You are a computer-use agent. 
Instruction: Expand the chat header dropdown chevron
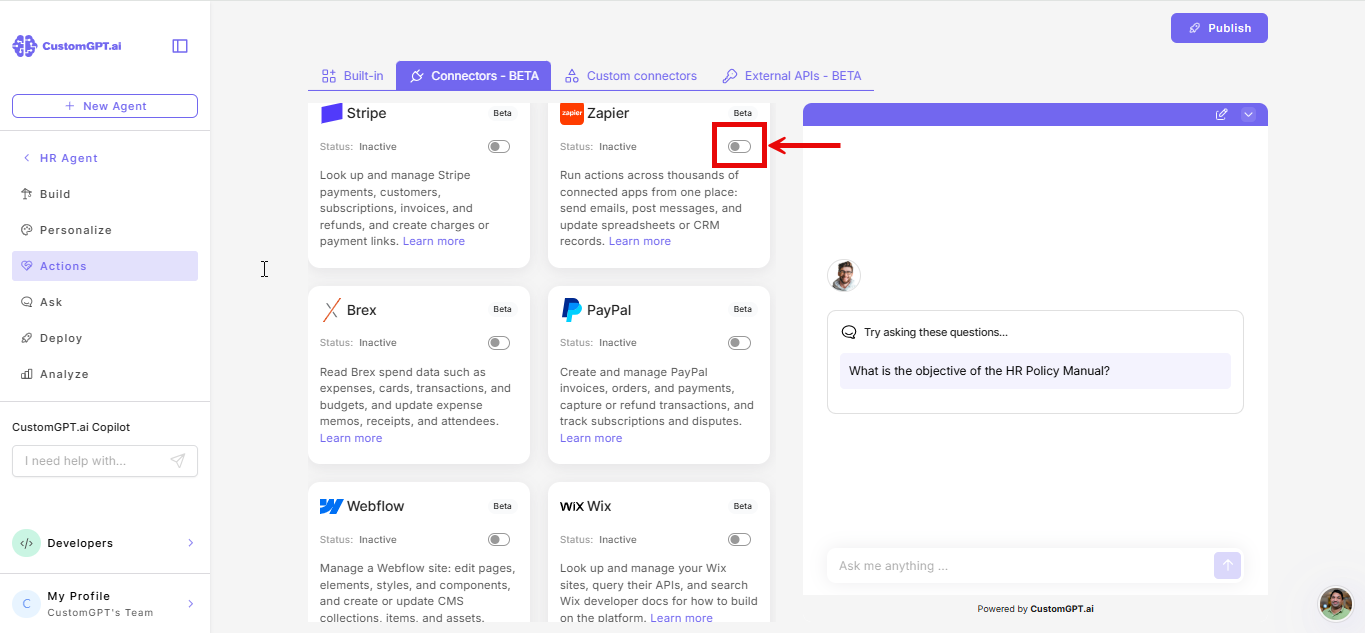[x=1248, y=114]
